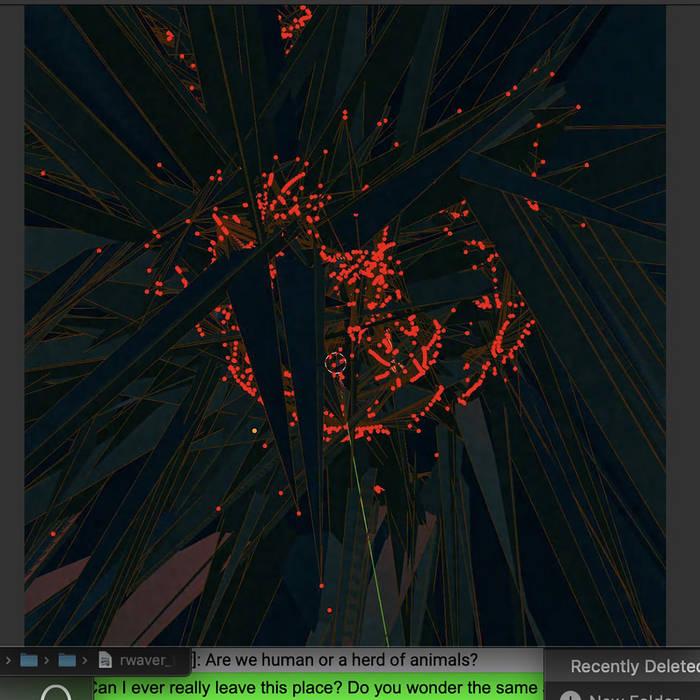
Task: Click the line 'Are we human or a herd'
Action: coord(340,660)
